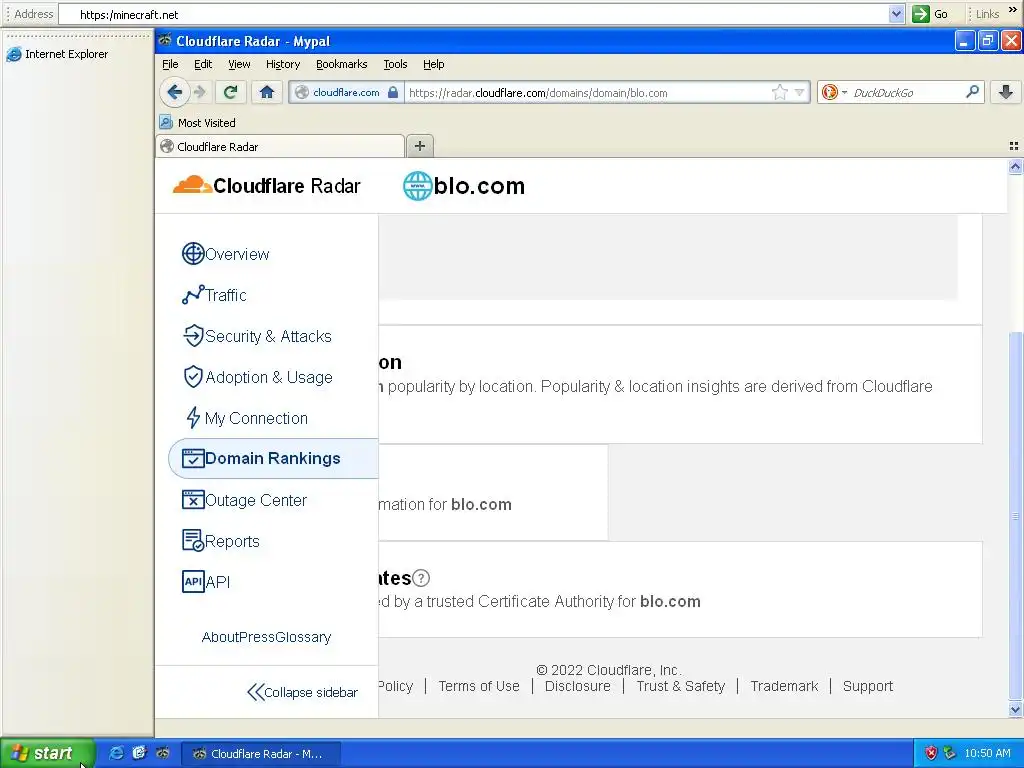This screenshot has height=768, width=1024.
Task: Click the Cloudflare Radar logo
Action: coord(266,186)
